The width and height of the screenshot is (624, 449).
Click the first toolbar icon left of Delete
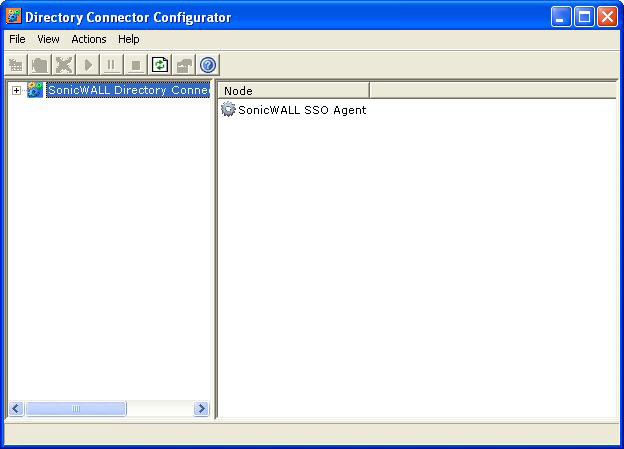tap(40, 65)
